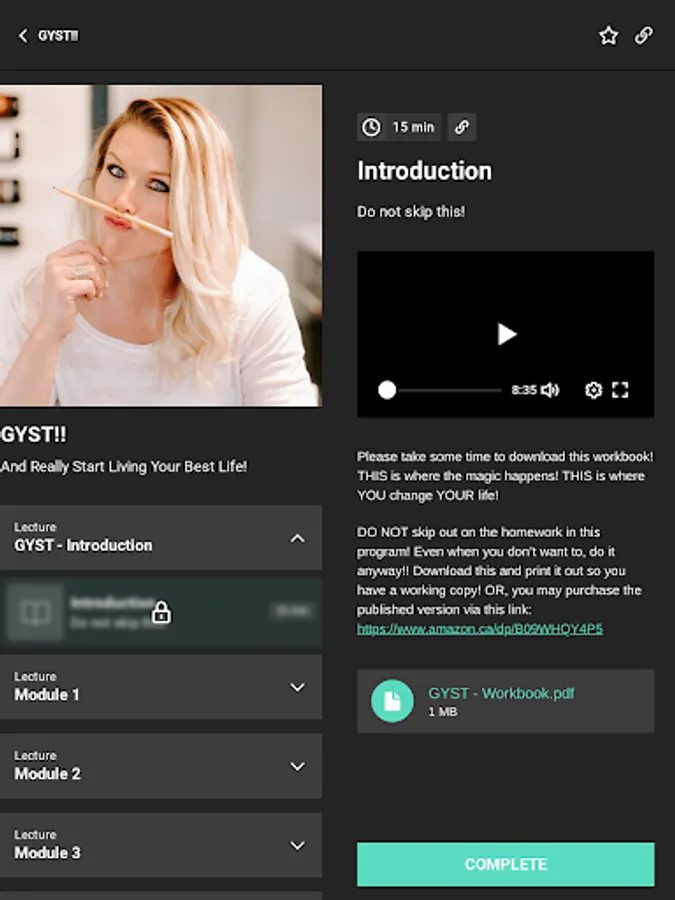Viewport: 675px width, 900px height.
Task: Mark lesson with COMPLETE button
Action: [506, 864]
